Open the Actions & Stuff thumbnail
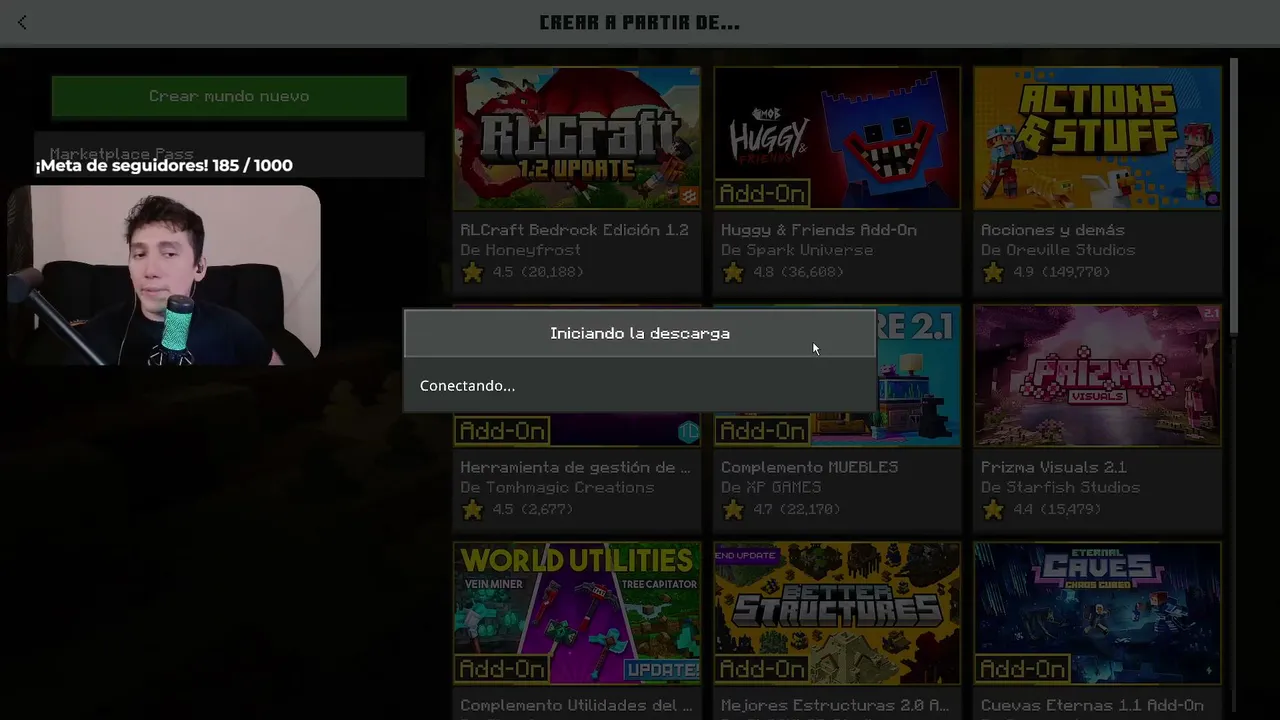The width and height of the screenshot is (1280, 720). coord(1098,138)
